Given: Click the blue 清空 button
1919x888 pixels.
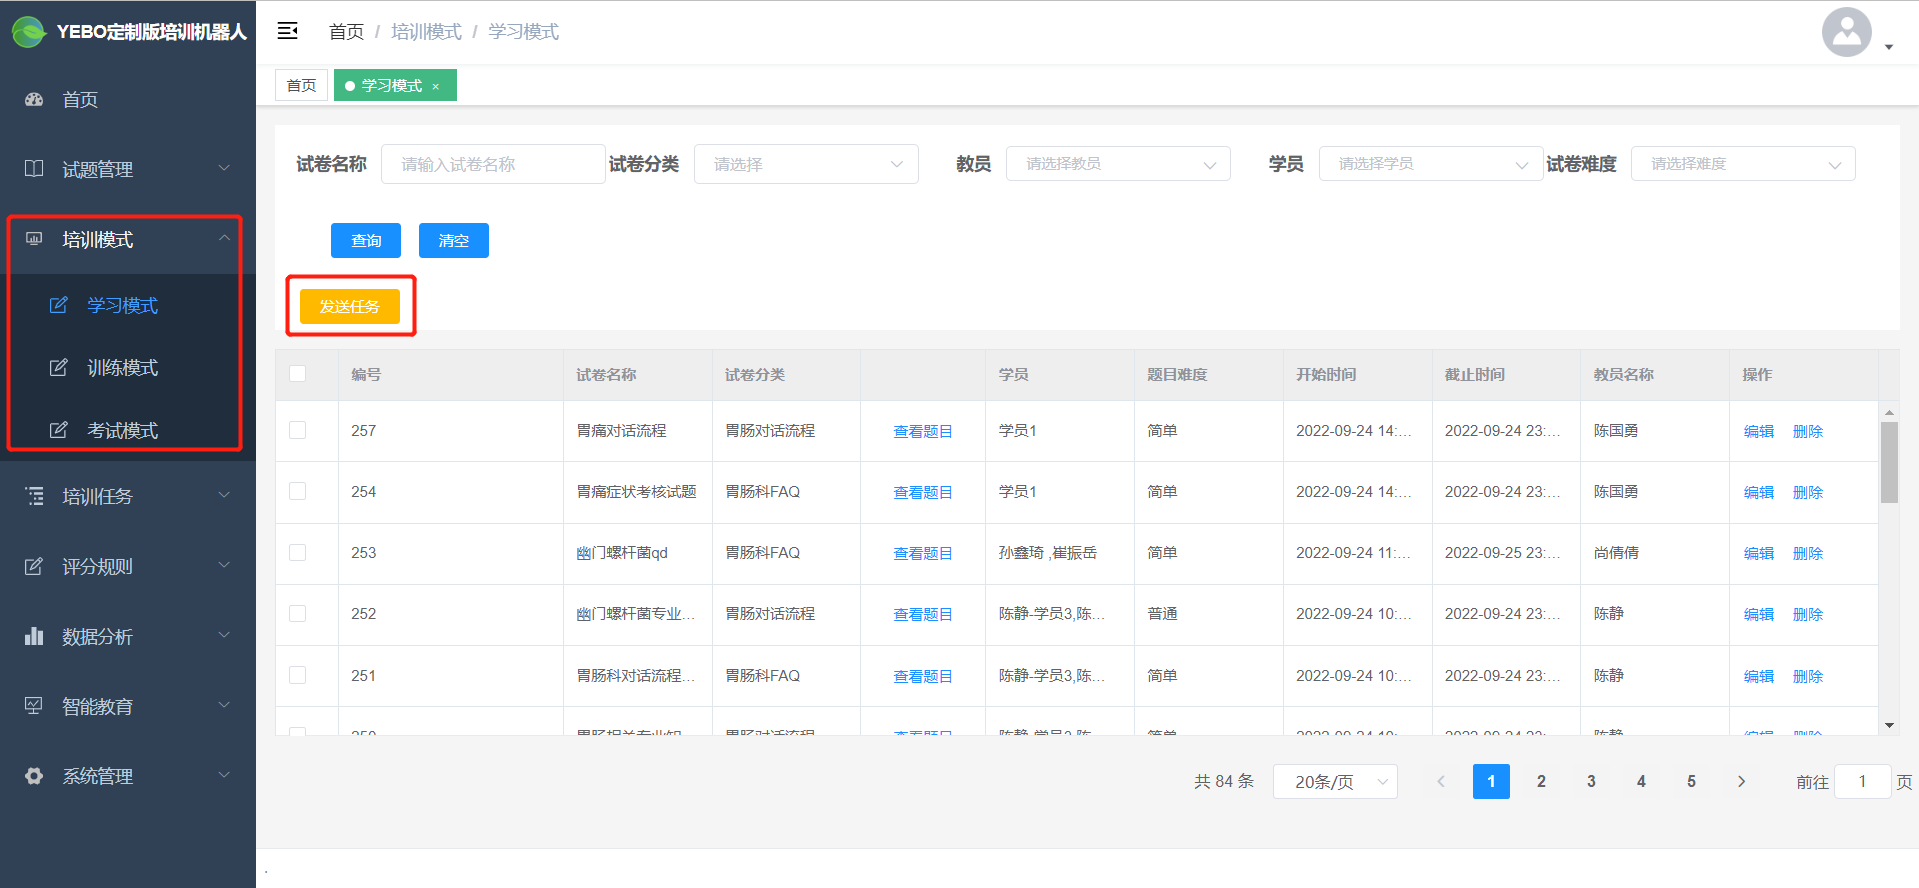Looking at the screenshot, I should (x=454, y=240).
